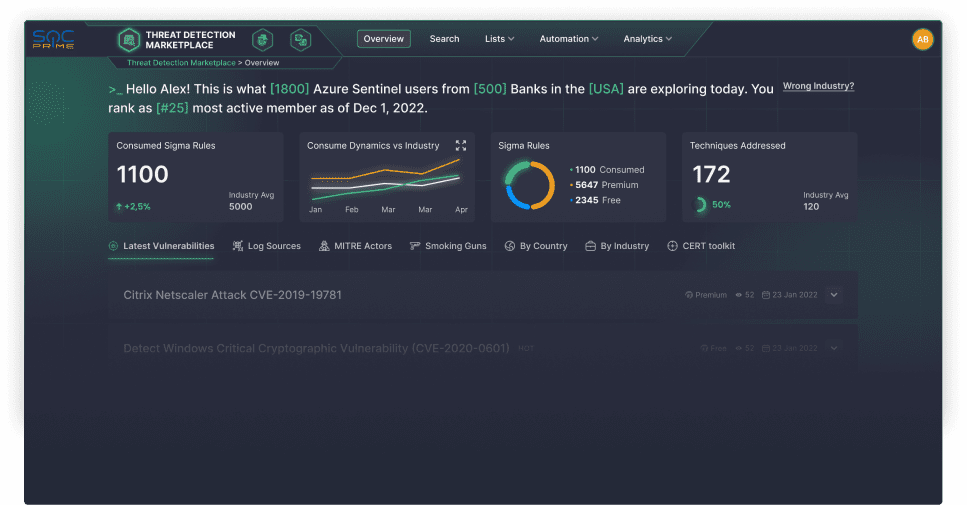
Task: Click the square chat icon in the header
Action: tap(300, 39)
